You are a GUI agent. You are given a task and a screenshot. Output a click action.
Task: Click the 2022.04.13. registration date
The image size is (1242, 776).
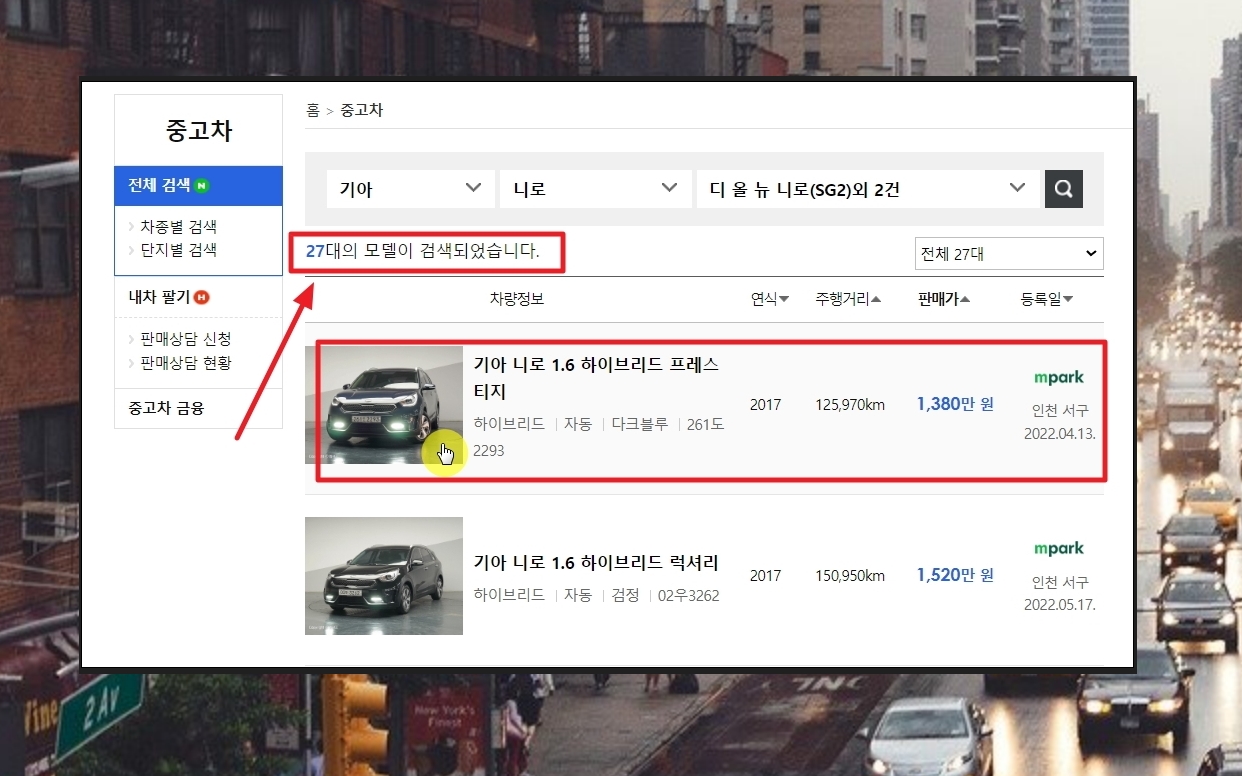1060,434
